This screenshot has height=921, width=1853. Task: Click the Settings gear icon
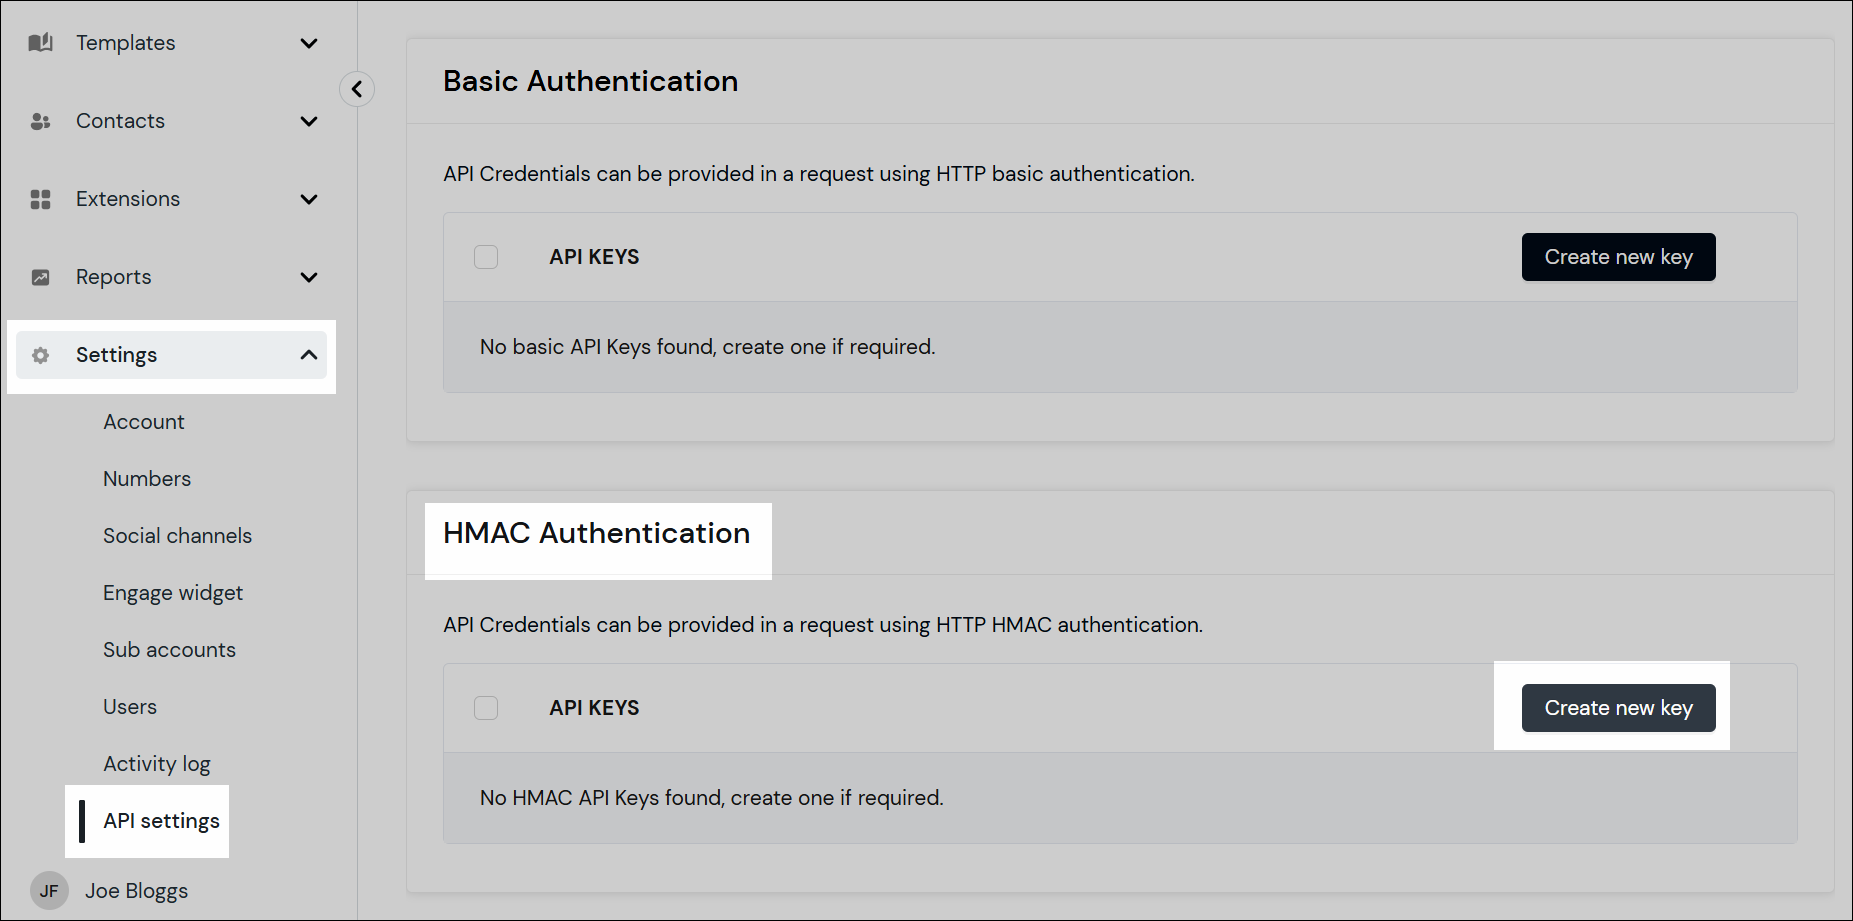tap(40, 354)
